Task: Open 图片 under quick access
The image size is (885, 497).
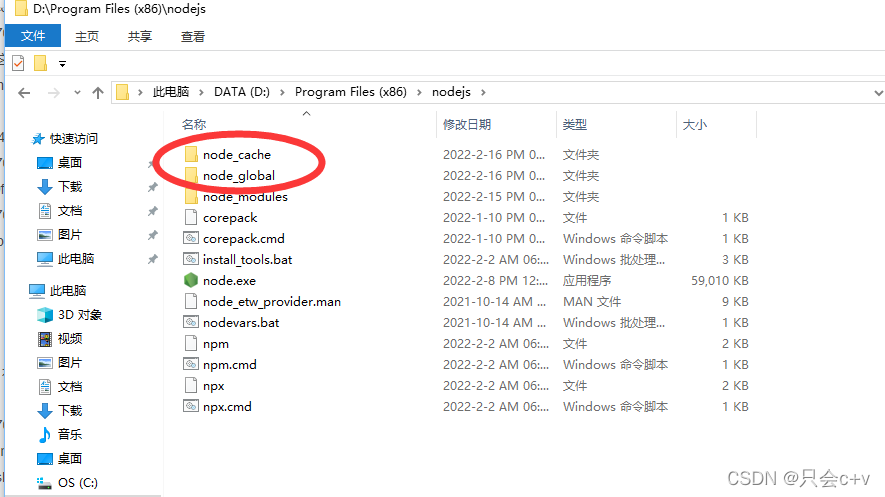Action: (x=70, y=235)
